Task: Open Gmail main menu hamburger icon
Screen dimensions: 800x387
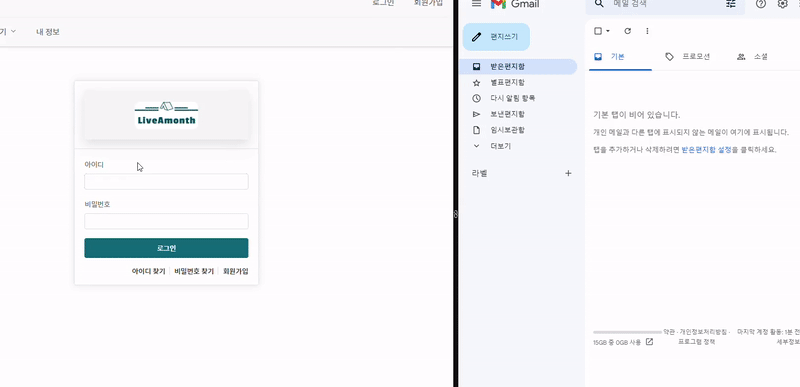Action: click(x=477, y=4)
